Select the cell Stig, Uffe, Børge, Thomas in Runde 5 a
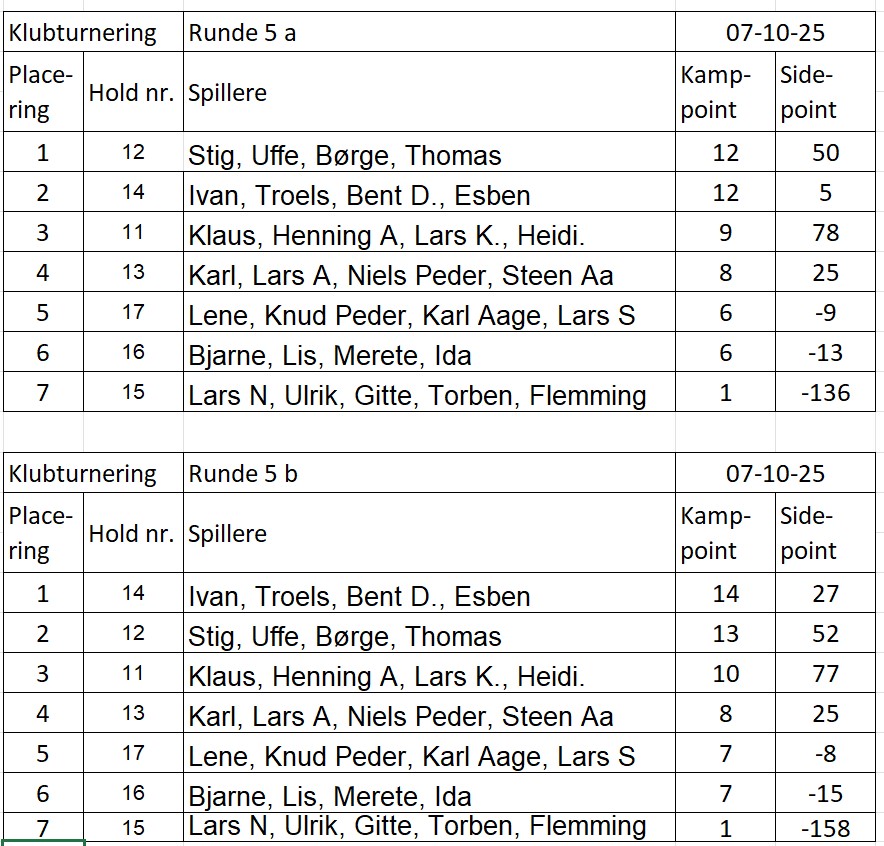Screen dimensions: 884x846 coord(429,152)
